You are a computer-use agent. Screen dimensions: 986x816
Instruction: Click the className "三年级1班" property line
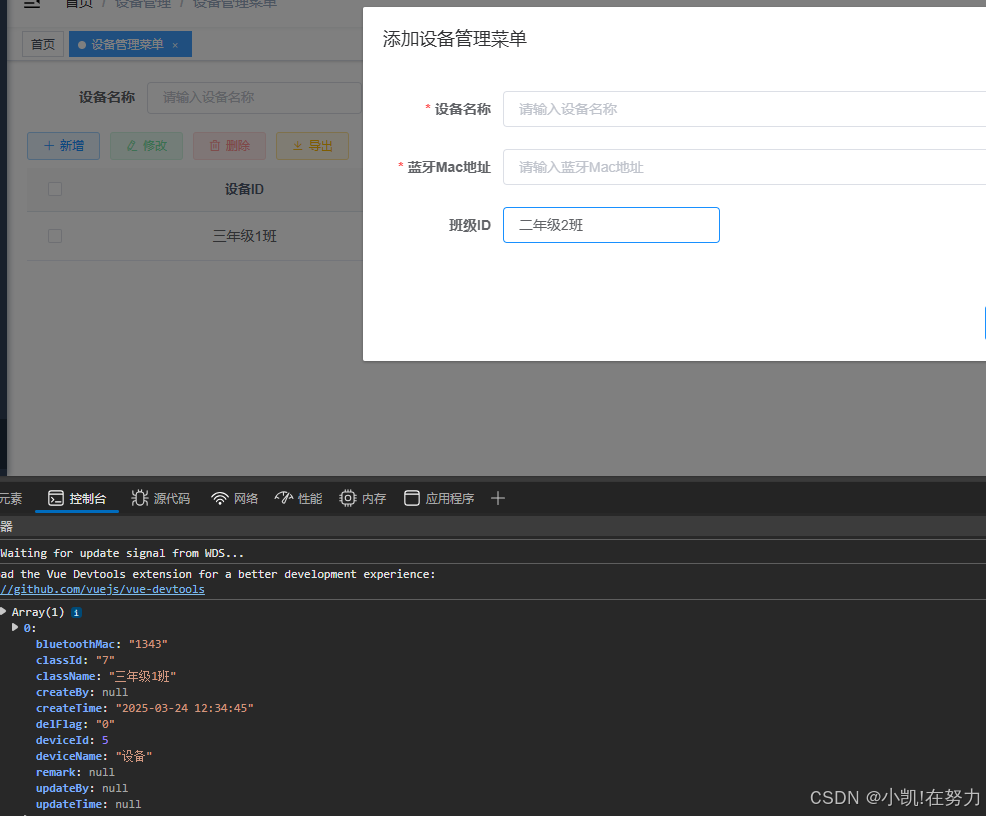106,676
